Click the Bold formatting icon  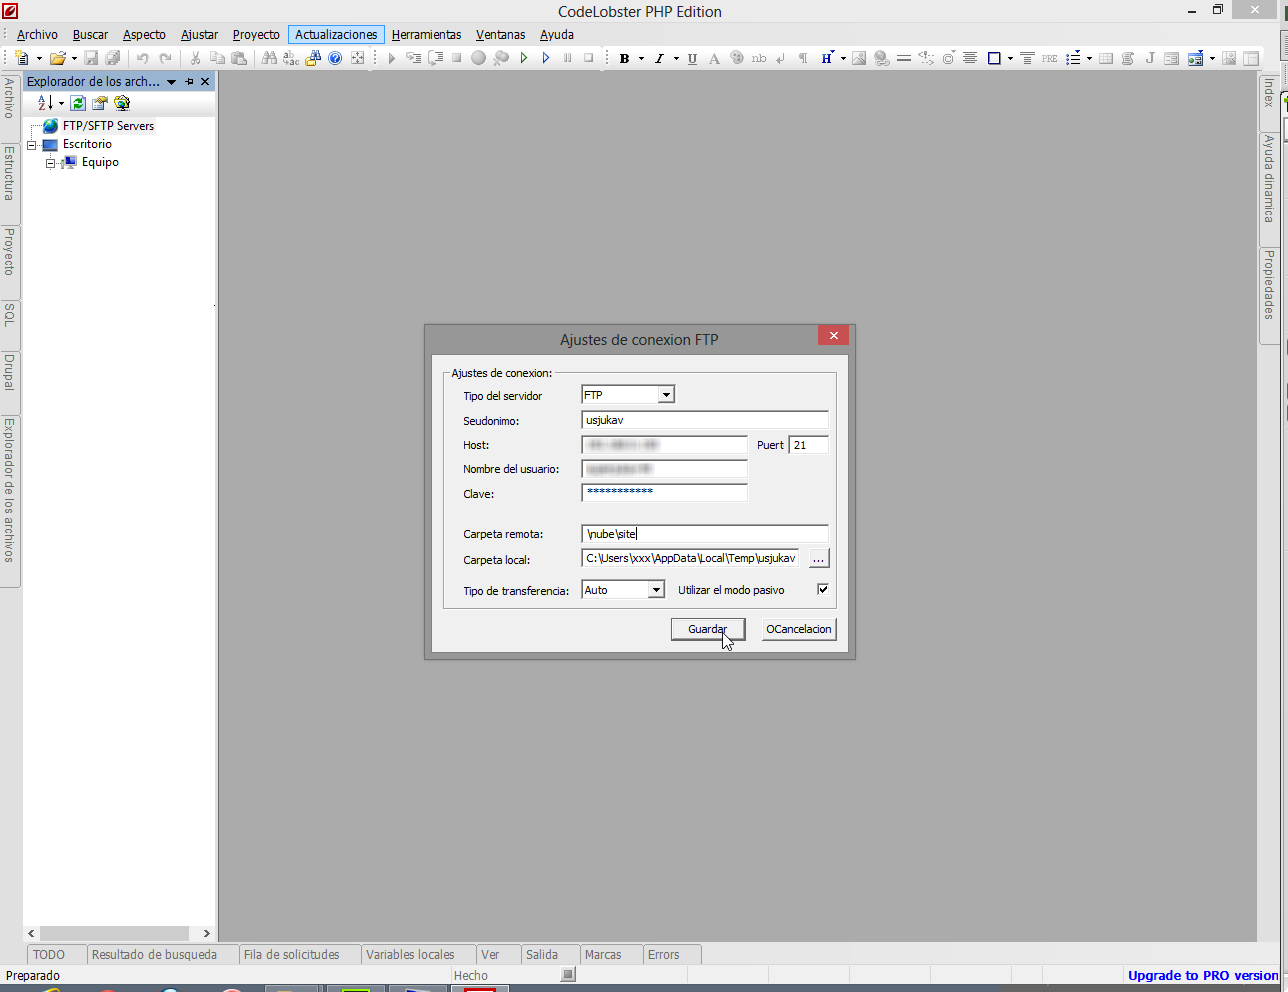(x=624, y=58)
